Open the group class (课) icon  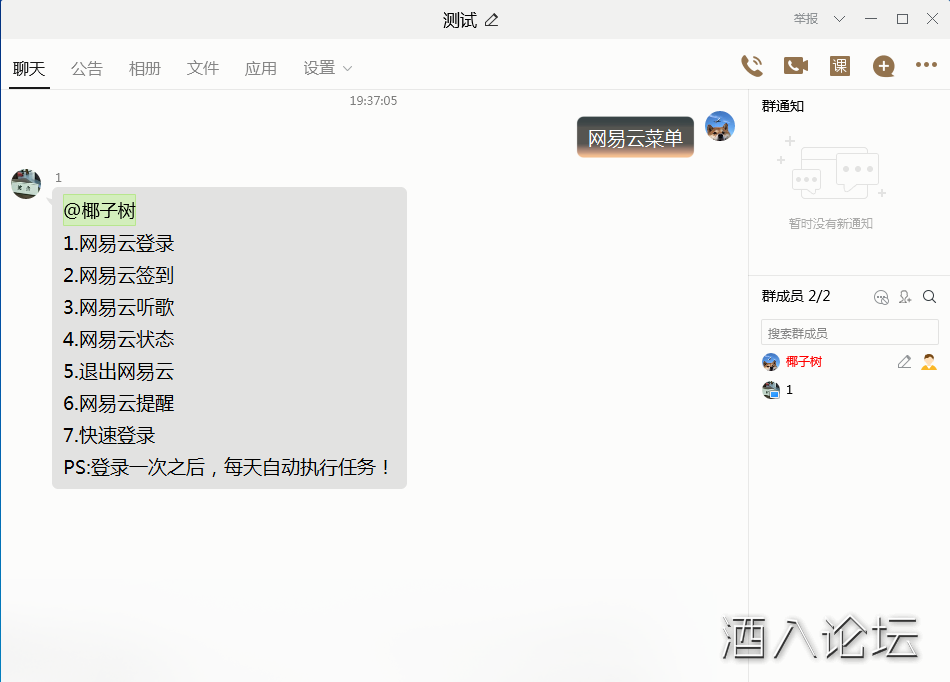(x=840, y=66)
